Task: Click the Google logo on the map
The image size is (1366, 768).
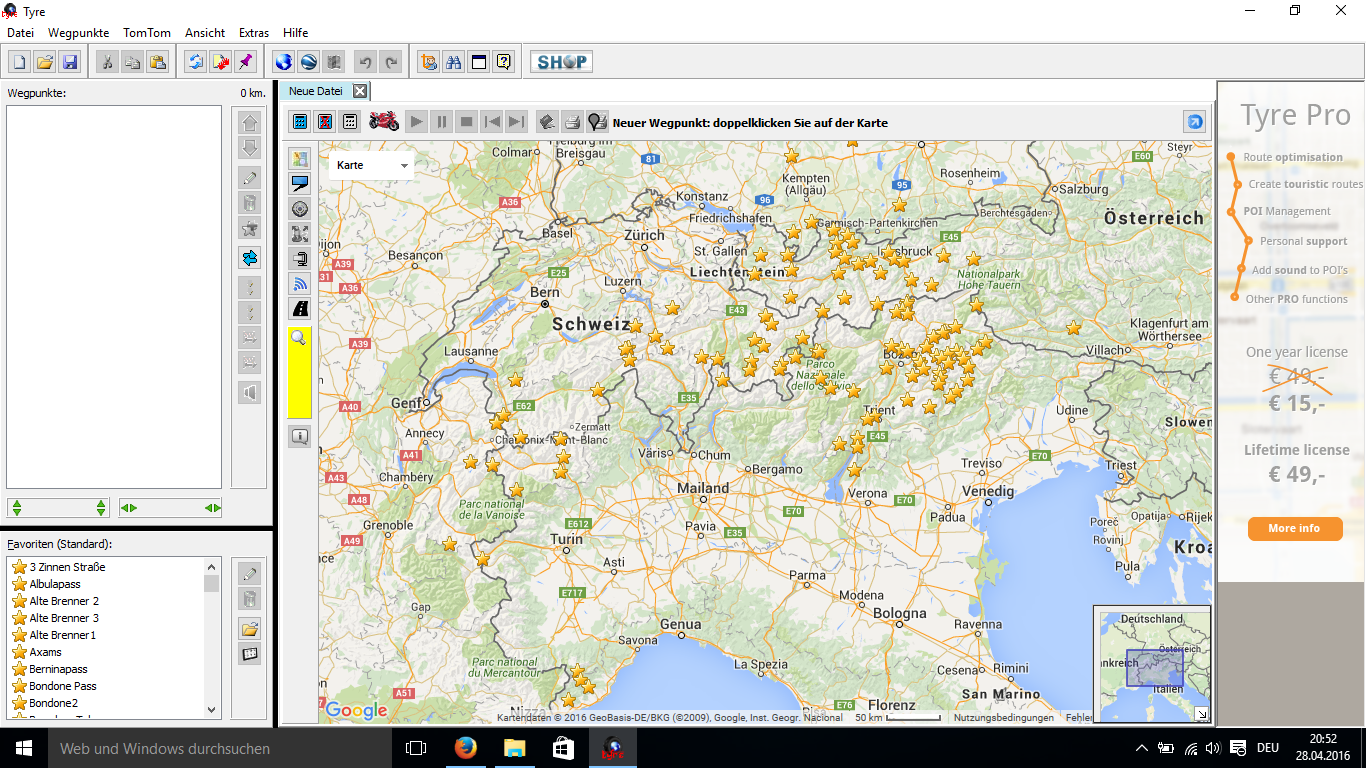Action: [x=356, y=710]
